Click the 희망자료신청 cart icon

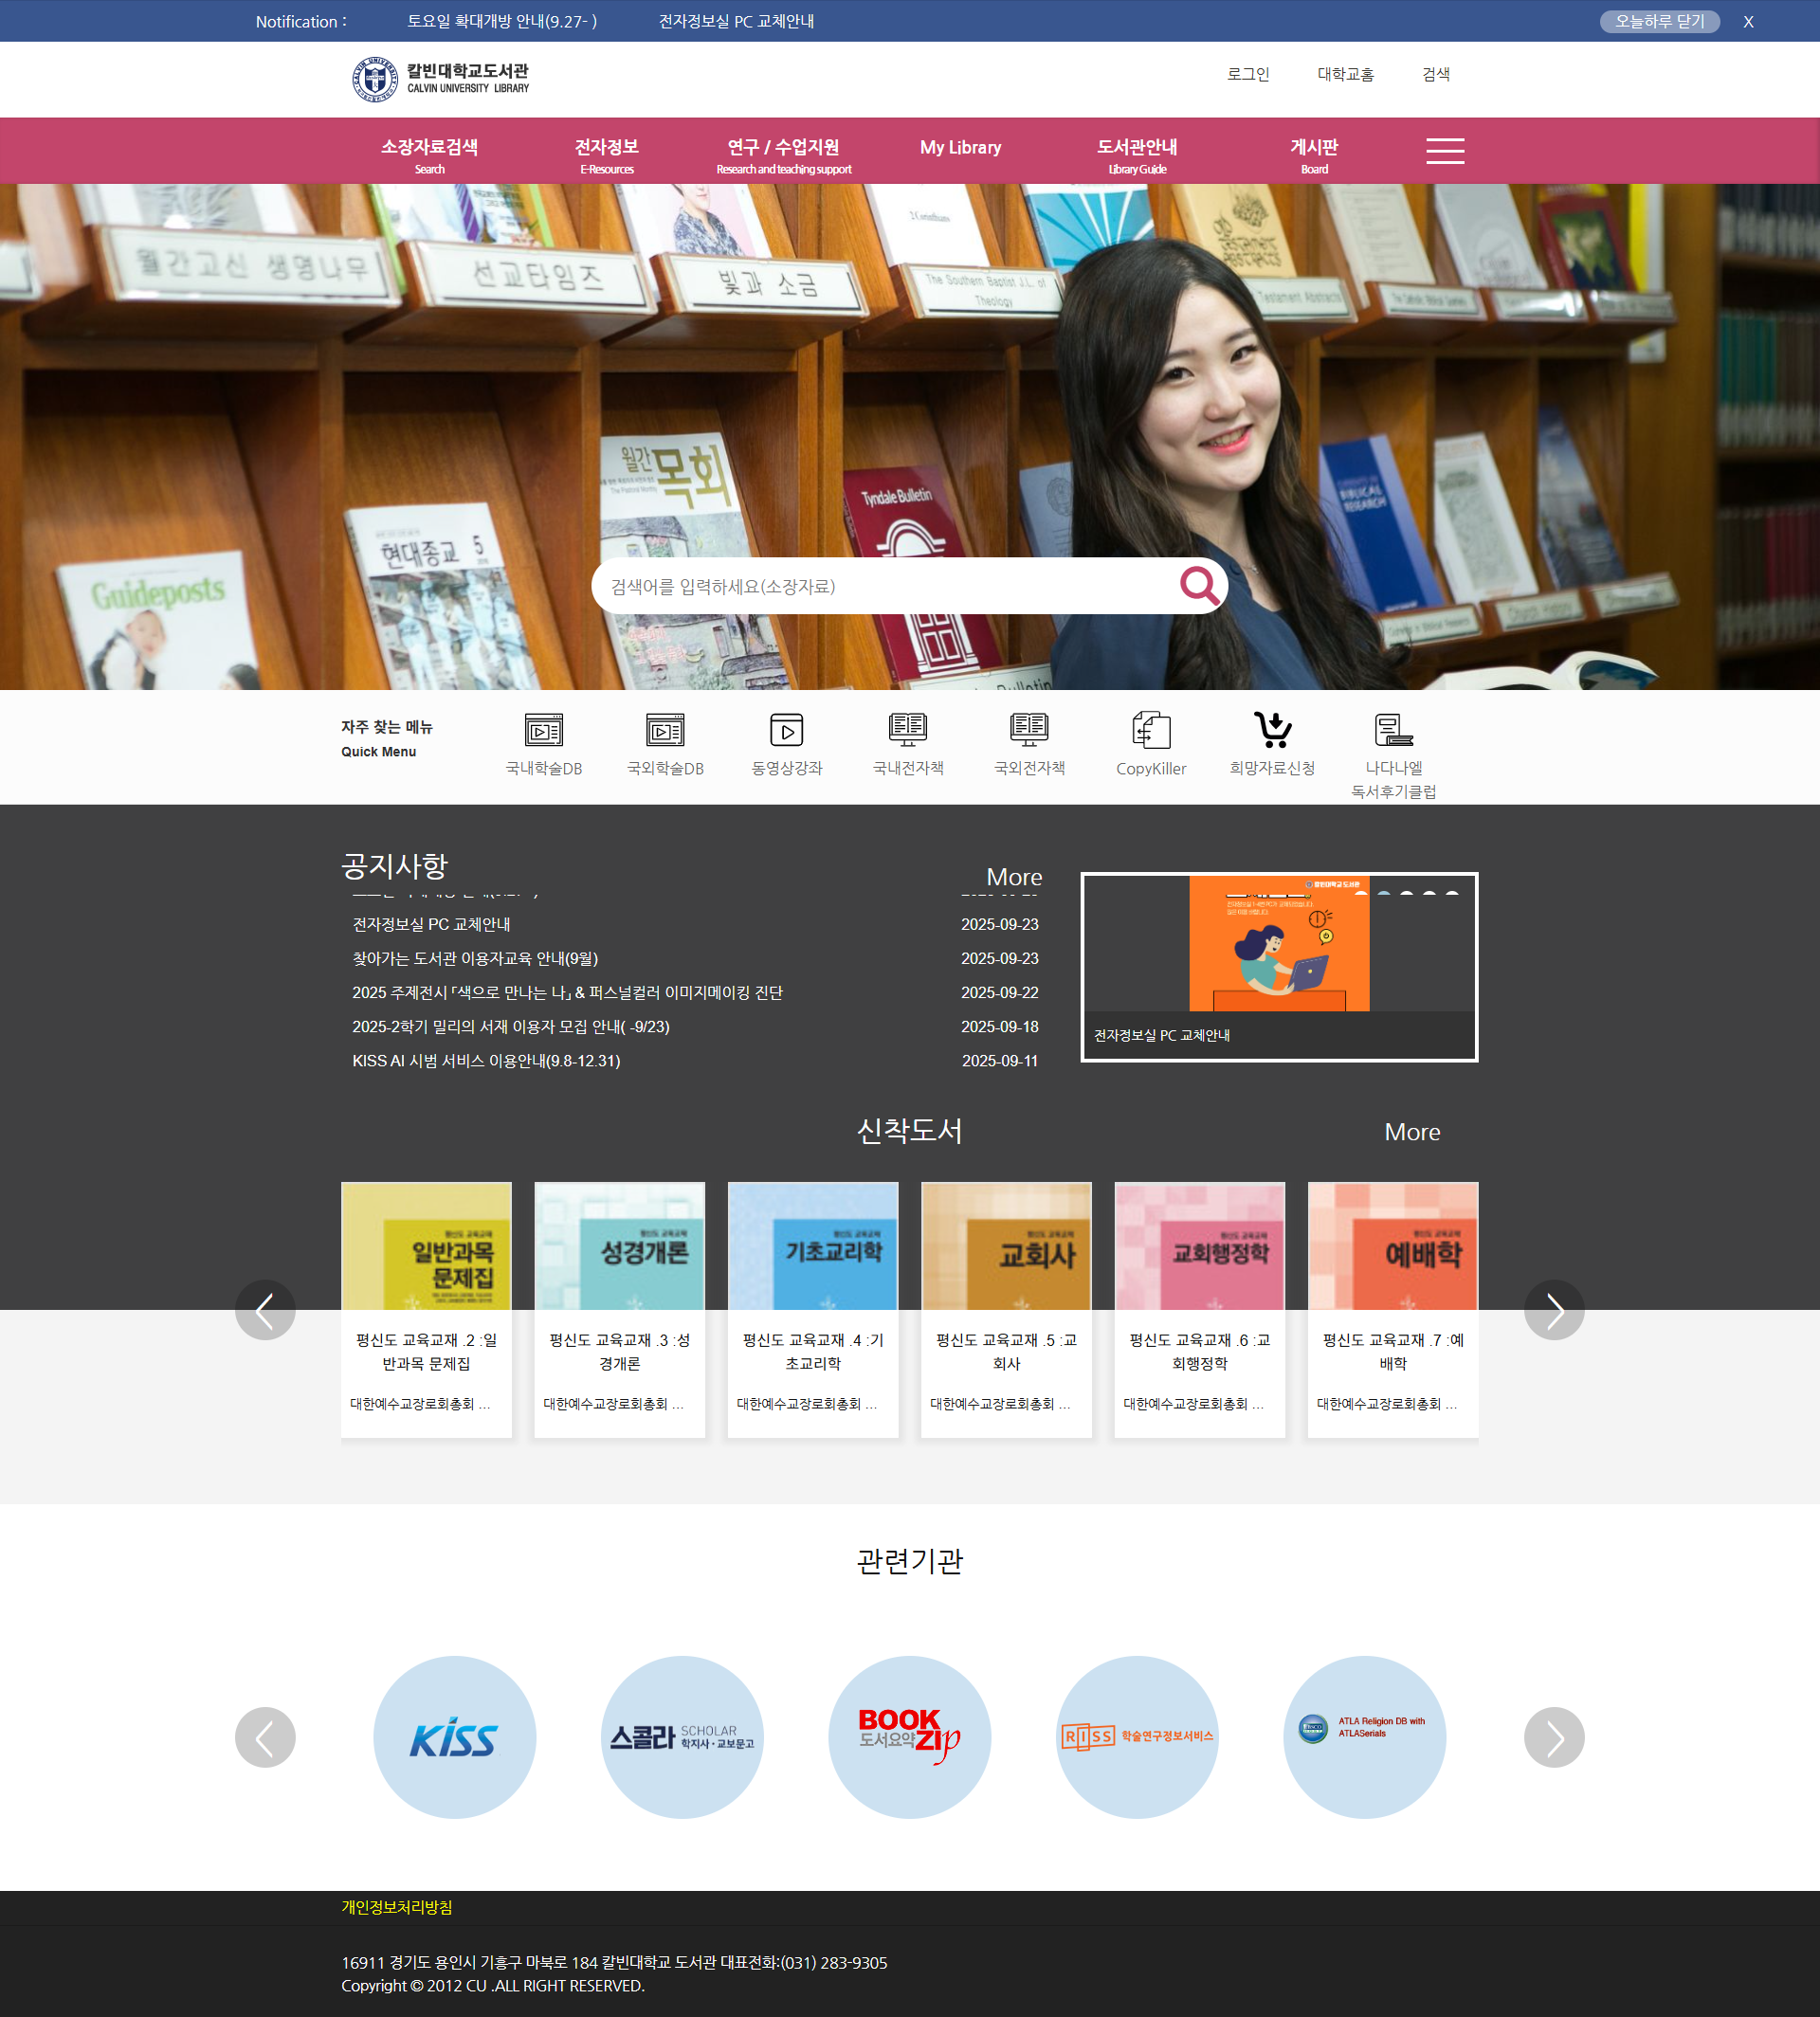tap(1272, 731)
